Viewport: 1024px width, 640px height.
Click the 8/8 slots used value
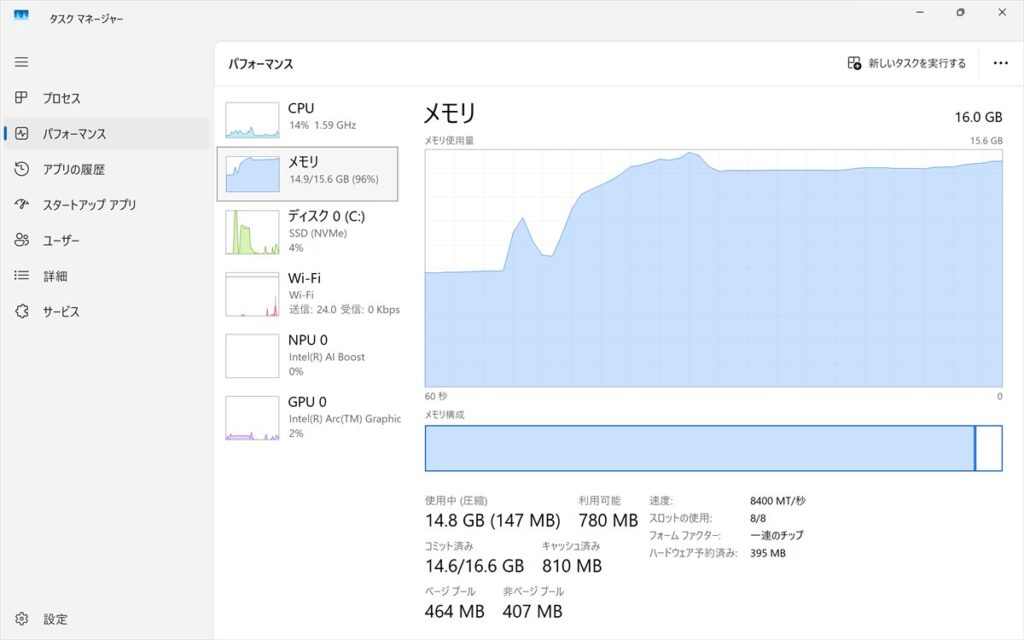758,519
